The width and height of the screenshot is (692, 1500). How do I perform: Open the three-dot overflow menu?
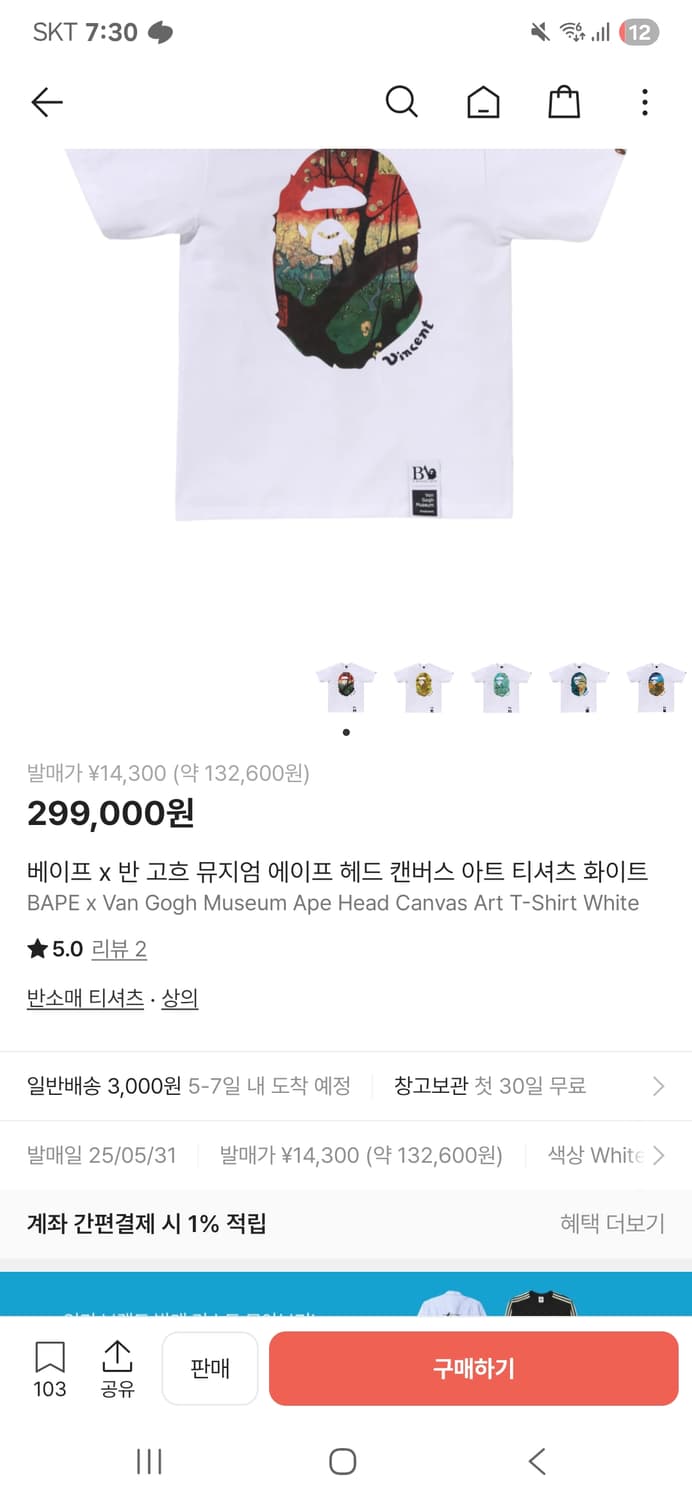coord(644,101)
